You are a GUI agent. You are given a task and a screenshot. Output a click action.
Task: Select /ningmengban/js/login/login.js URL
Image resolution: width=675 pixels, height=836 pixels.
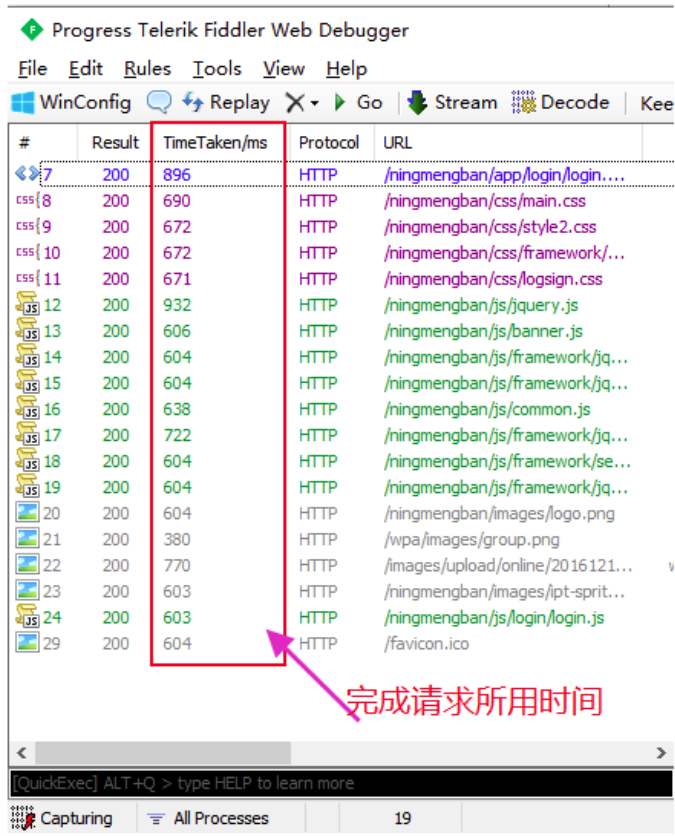(494, 618)
